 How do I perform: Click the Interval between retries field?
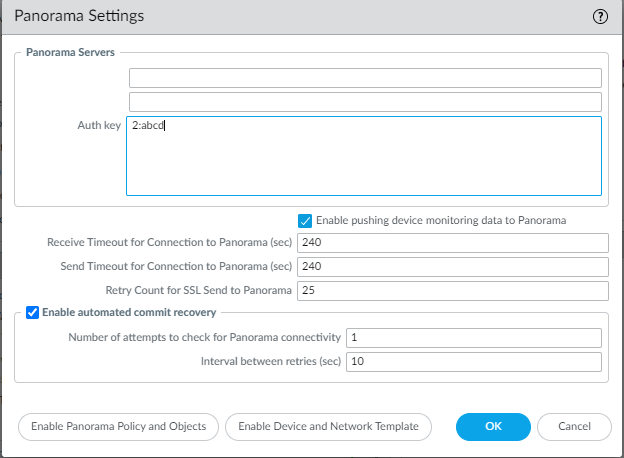(x=473, y=361)
